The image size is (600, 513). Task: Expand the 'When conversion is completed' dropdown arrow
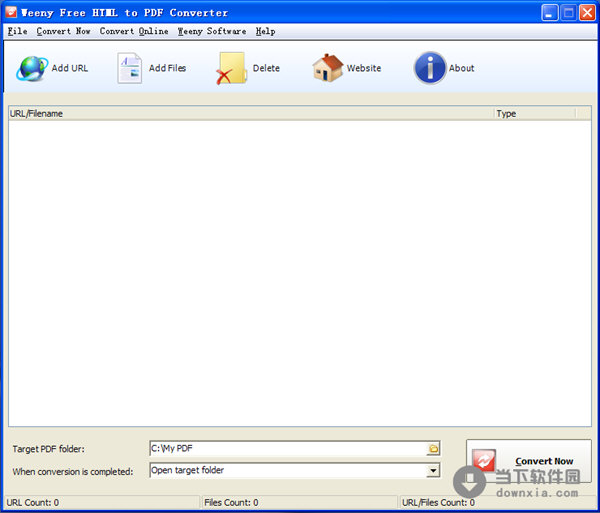tap(433, 470)
